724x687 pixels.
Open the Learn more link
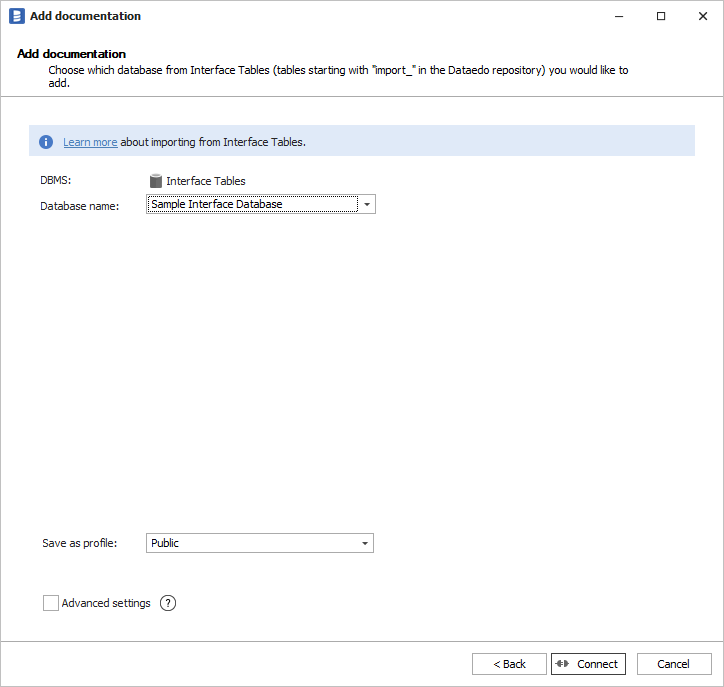coord(90,142)
